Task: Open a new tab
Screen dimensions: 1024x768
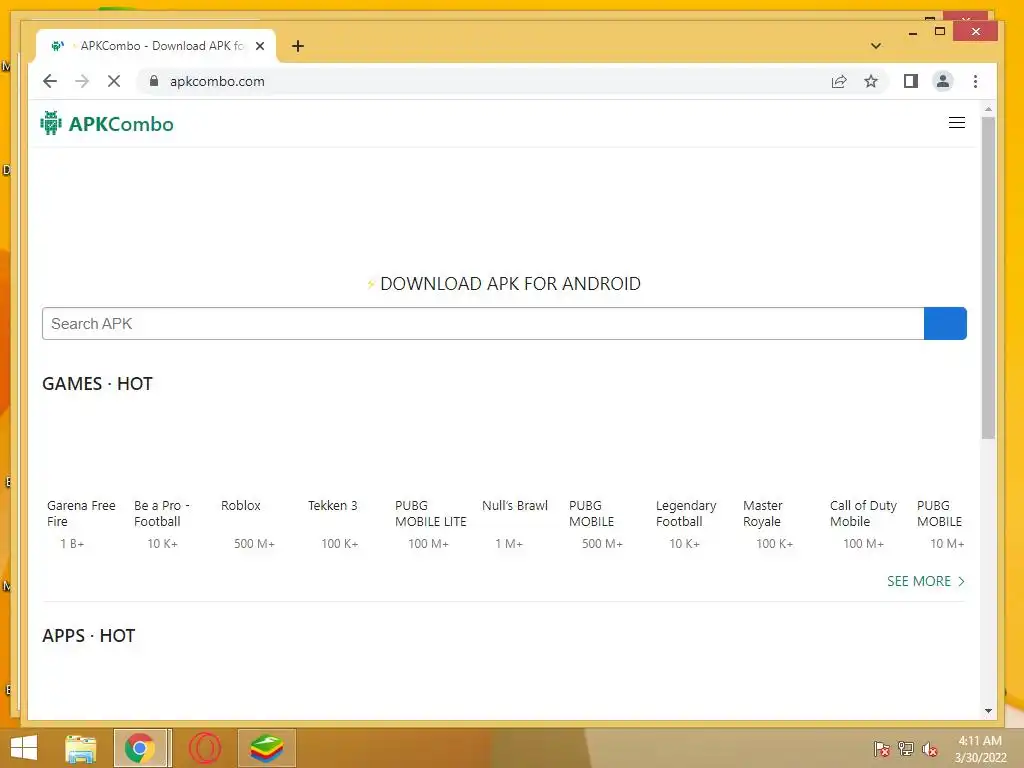Action: click(298, 46)
